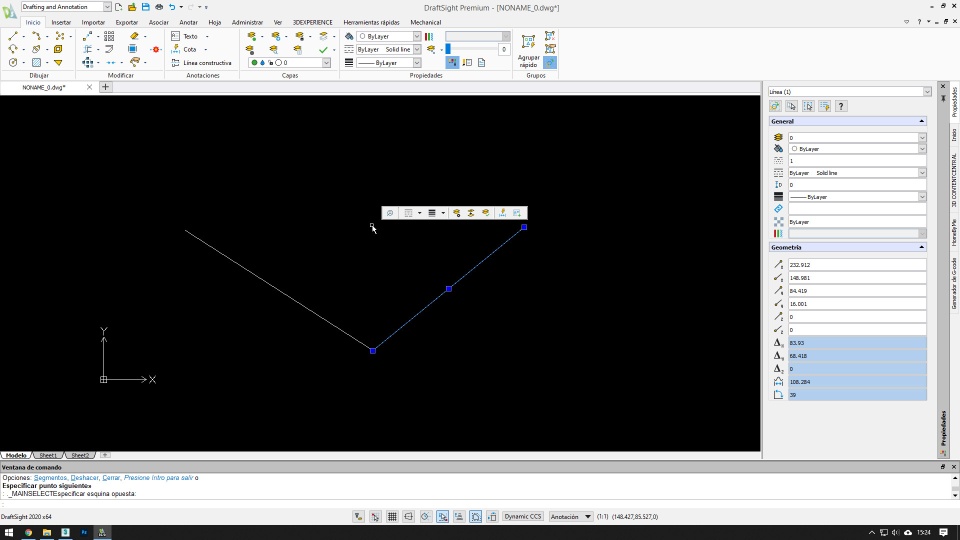The width and height of the screenshot is (960, 540).
Task: Select the Hatch draw tool
Action: tap(36, 62)
